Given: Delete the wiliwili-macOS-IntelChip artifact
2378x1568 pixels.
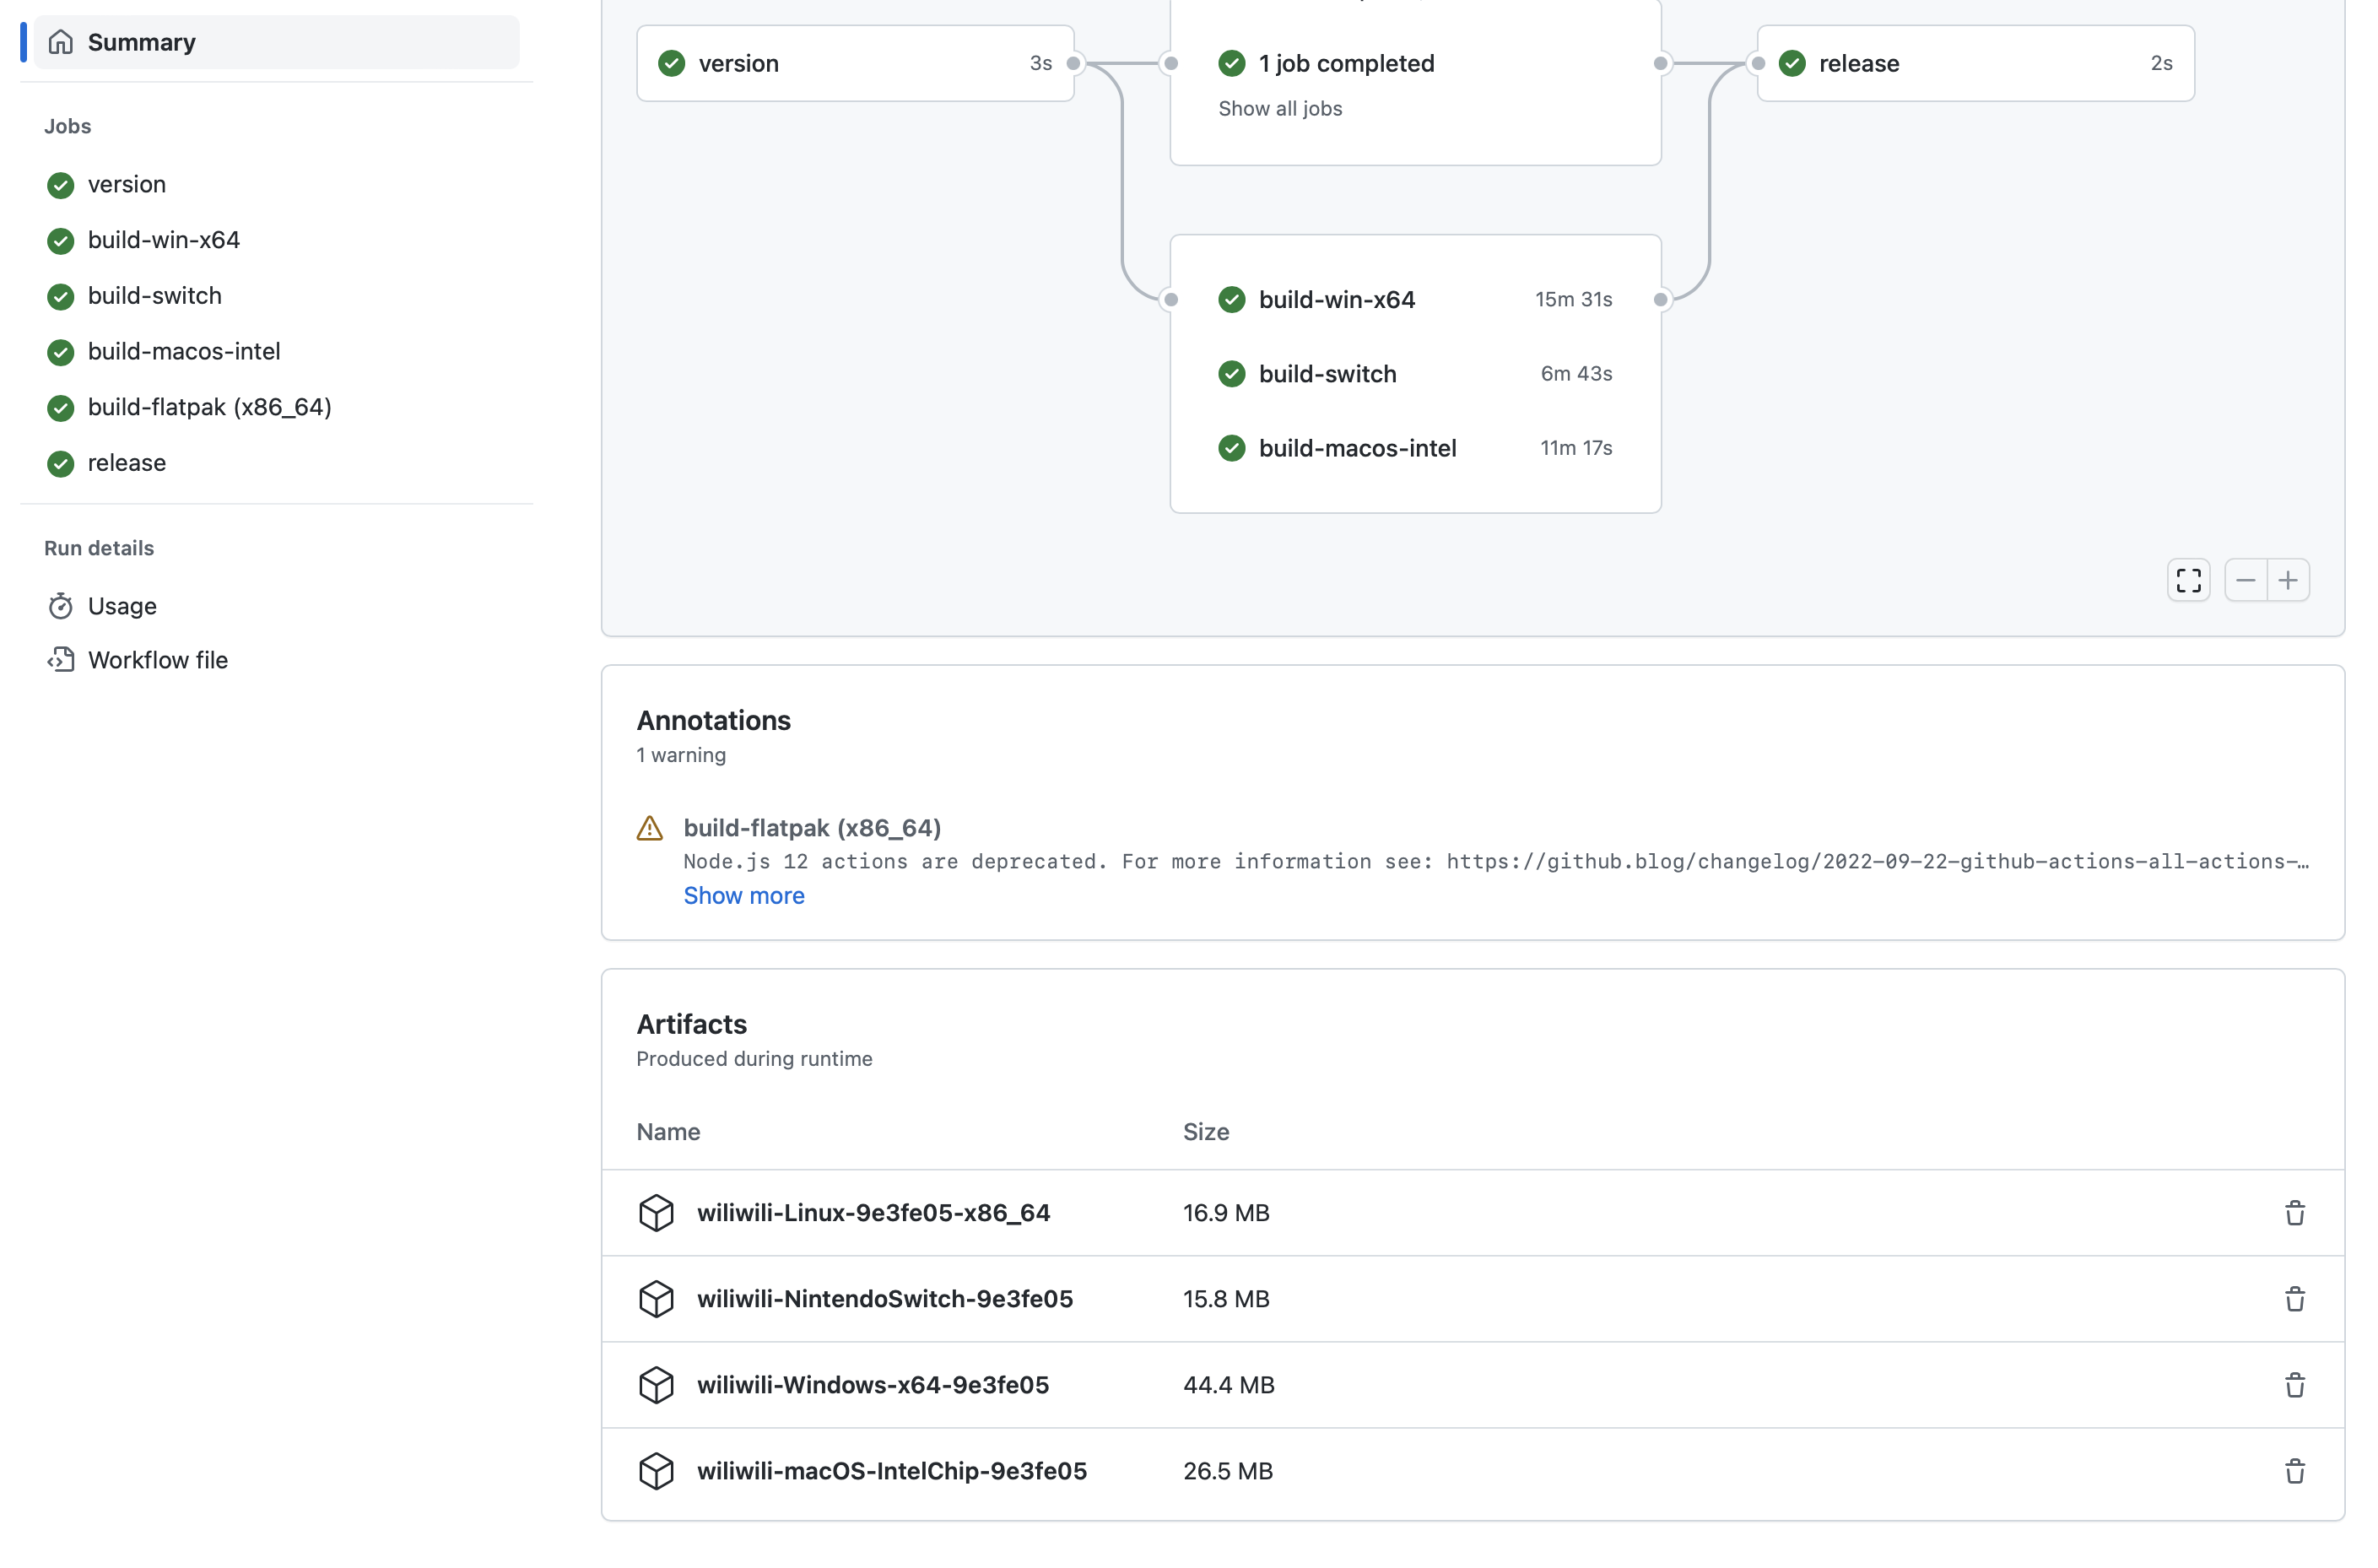Looking at the screenshot, I should tap(2294, 1471).
